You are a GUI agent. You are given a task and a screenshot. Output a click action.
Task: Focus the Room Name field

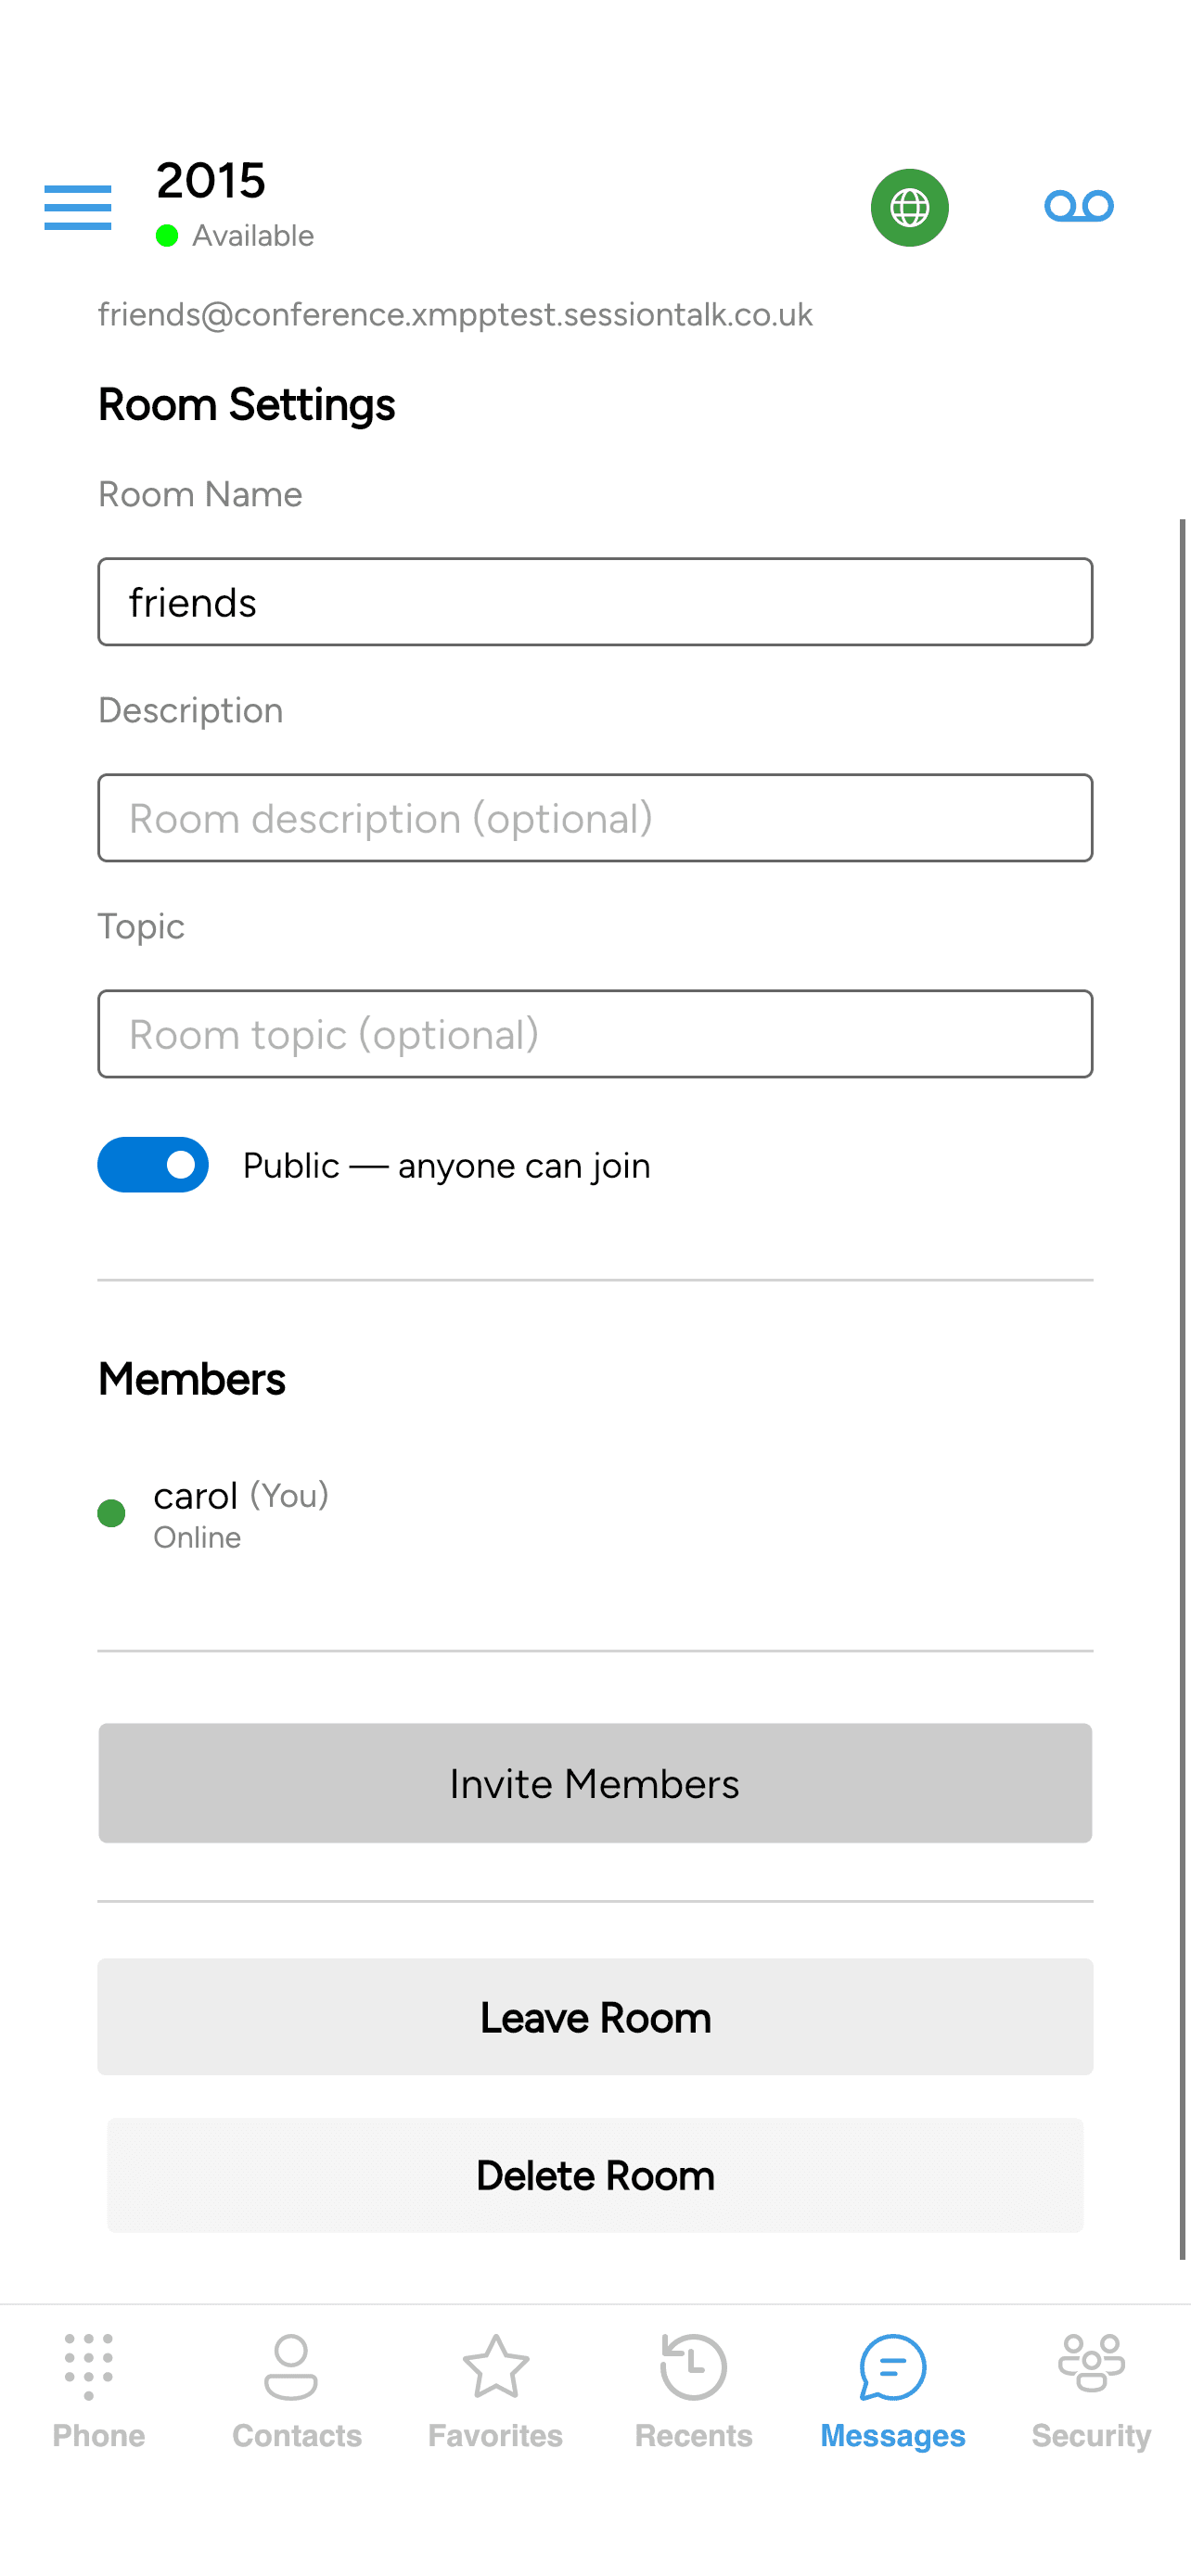click(595, 602)
